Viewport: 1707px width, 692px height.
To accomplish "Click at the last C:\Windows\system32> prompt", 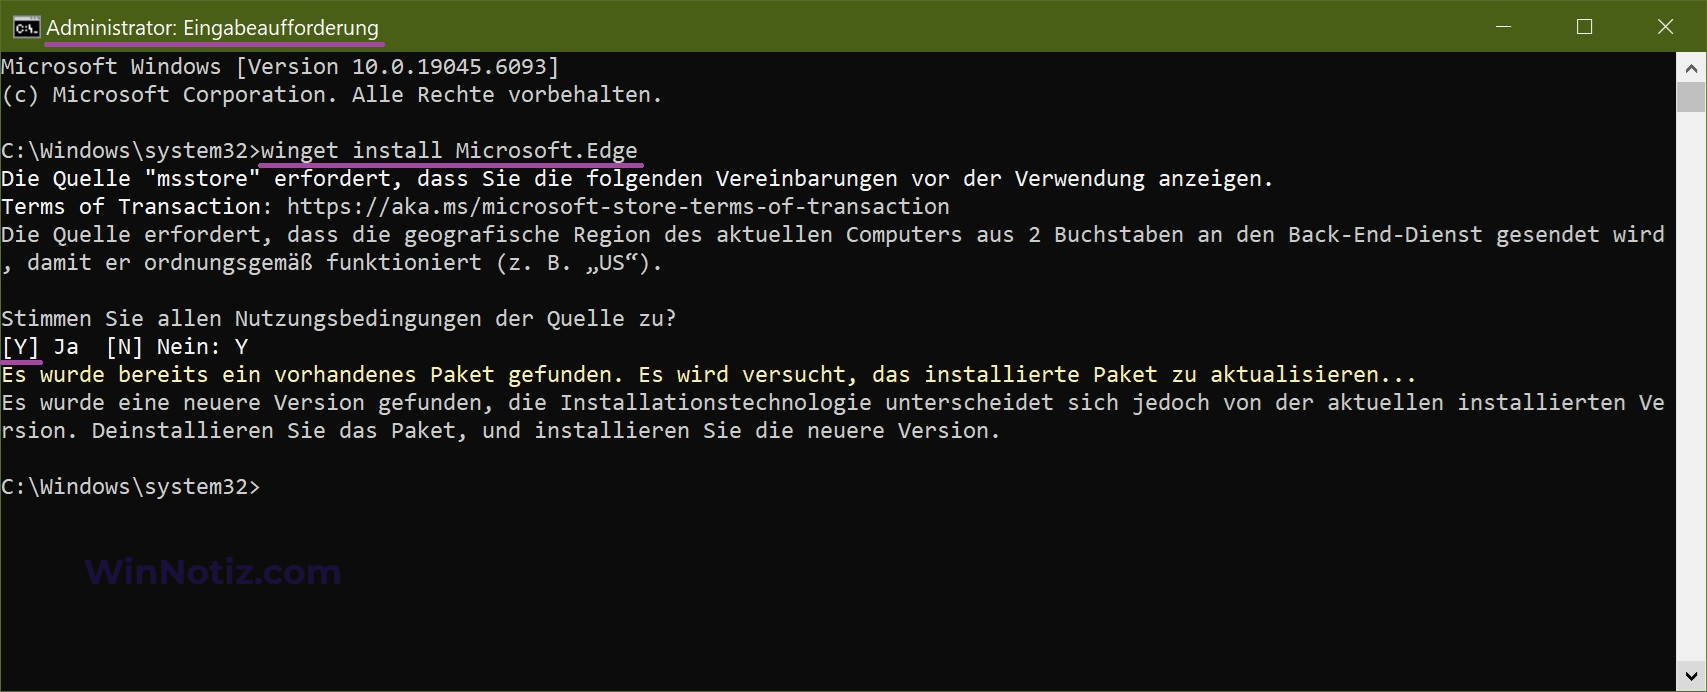I will tap(130, 487).
